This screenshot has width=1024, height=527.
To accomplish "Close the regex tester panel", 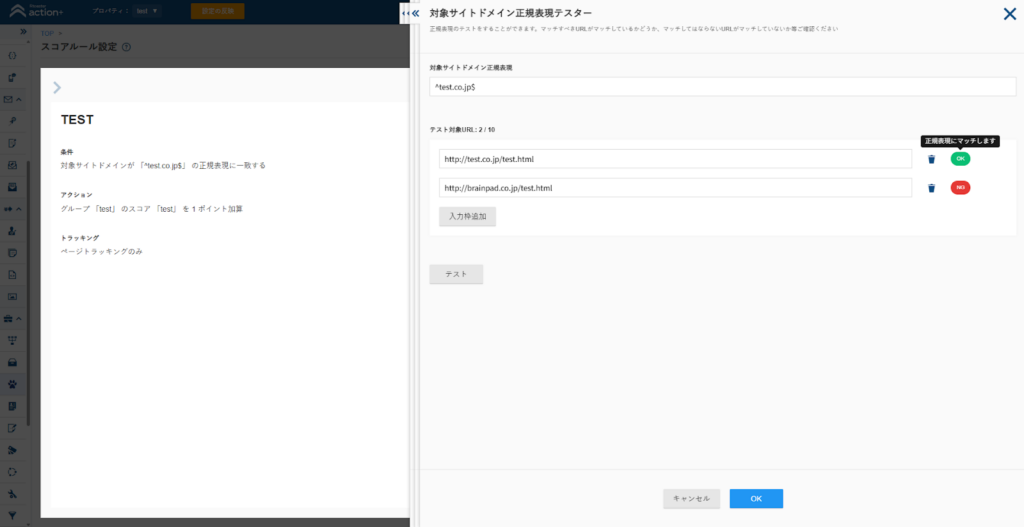I will pos(1009,14).
